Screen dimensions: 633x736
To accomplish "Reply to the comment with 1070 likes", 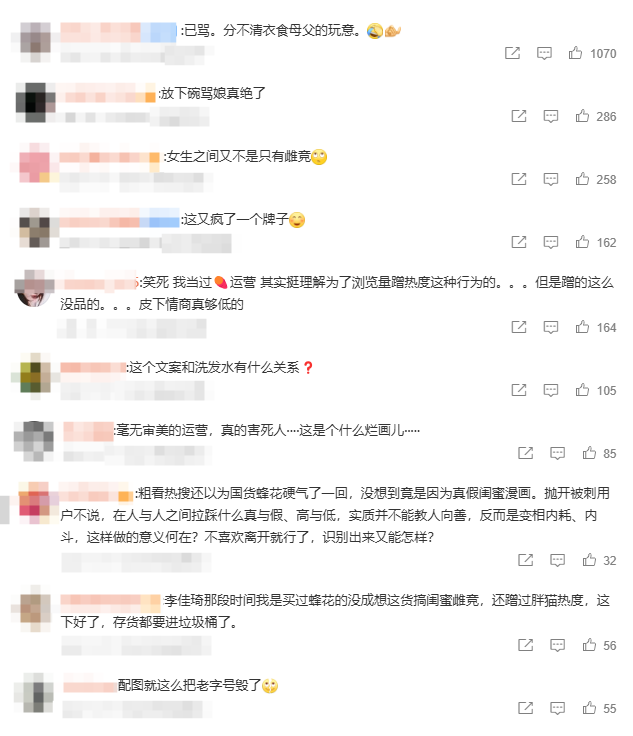I will [x=544, y=53].
